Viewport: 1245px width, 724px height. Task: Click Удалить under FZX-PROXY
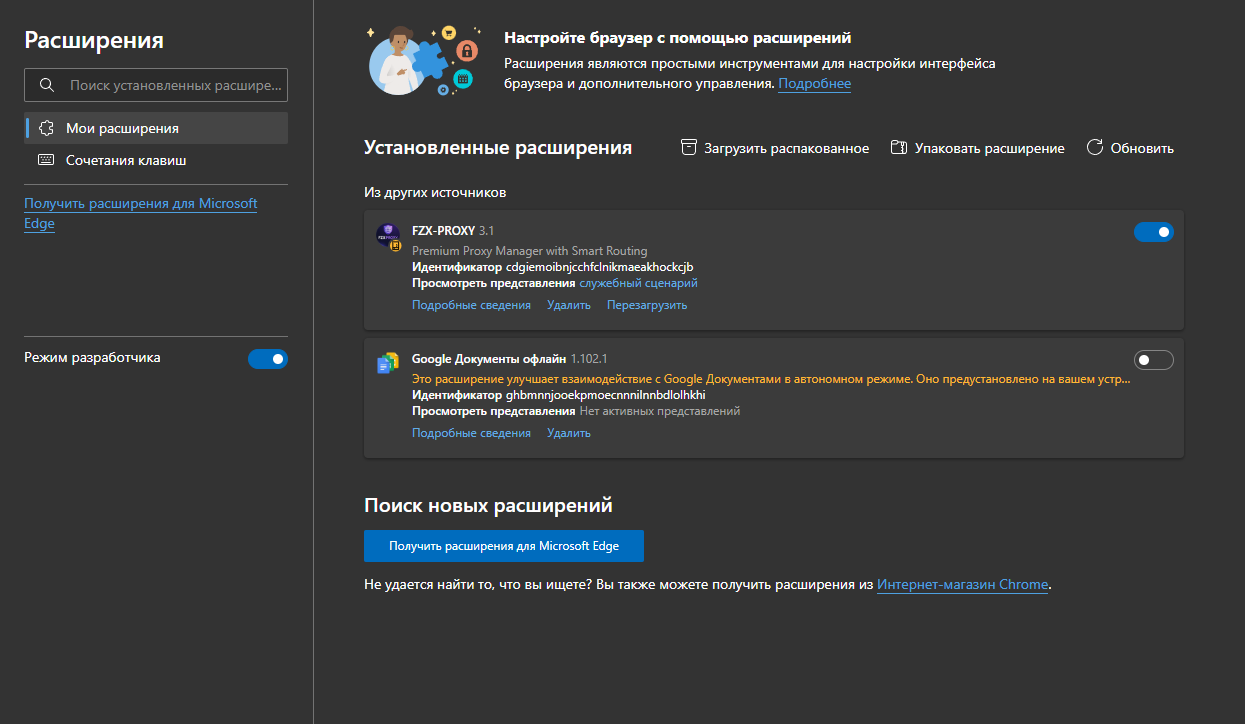click(569, 305)
